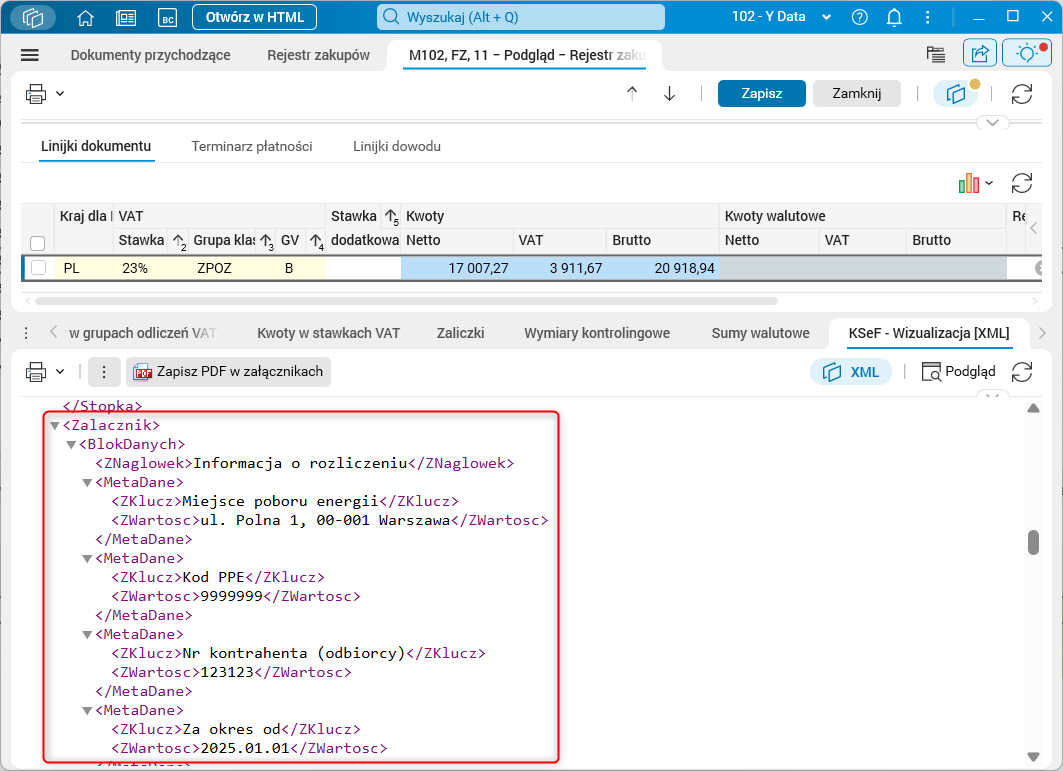Screen dimensions: 1063x771
Task: Select Sumy walutowe tab
Action: (760, 333)
